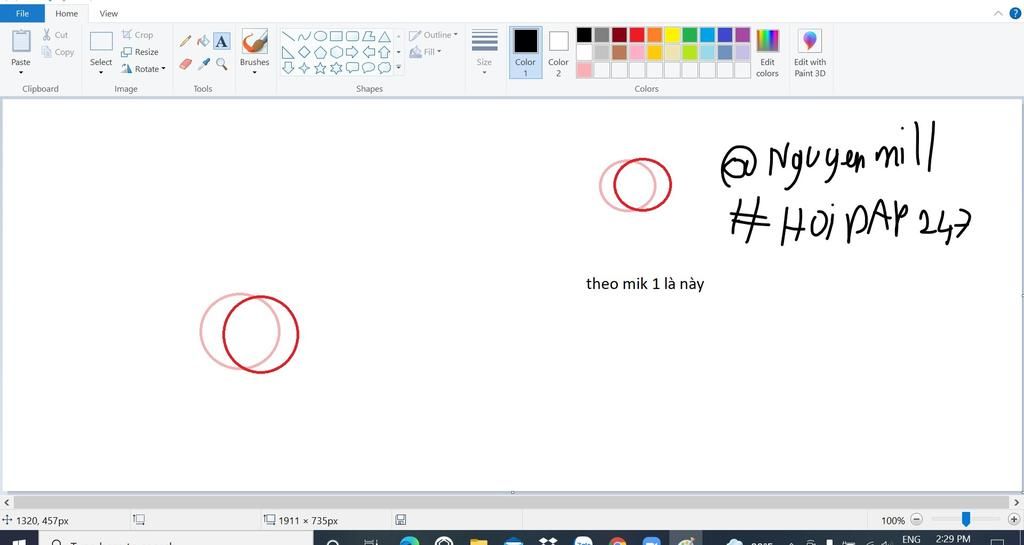1024x545 pixels.
Task: Click the zoom in plus button
Action: point(1014,520)
